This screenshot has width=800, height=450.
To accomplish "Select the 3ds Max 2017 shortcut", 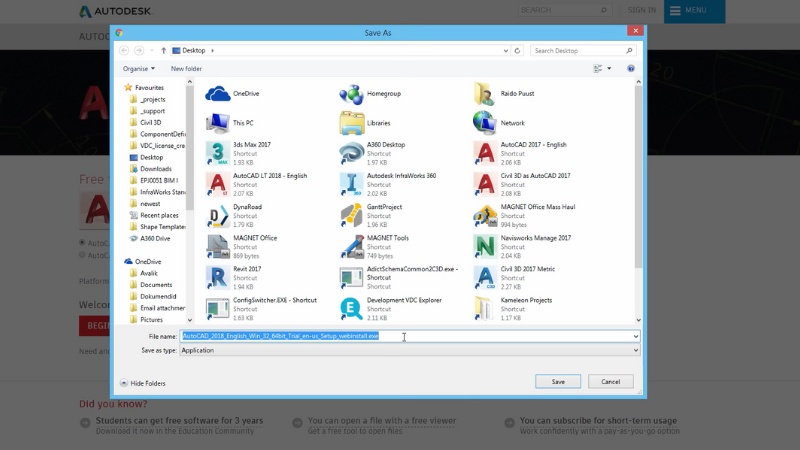I will pos(238,153).
